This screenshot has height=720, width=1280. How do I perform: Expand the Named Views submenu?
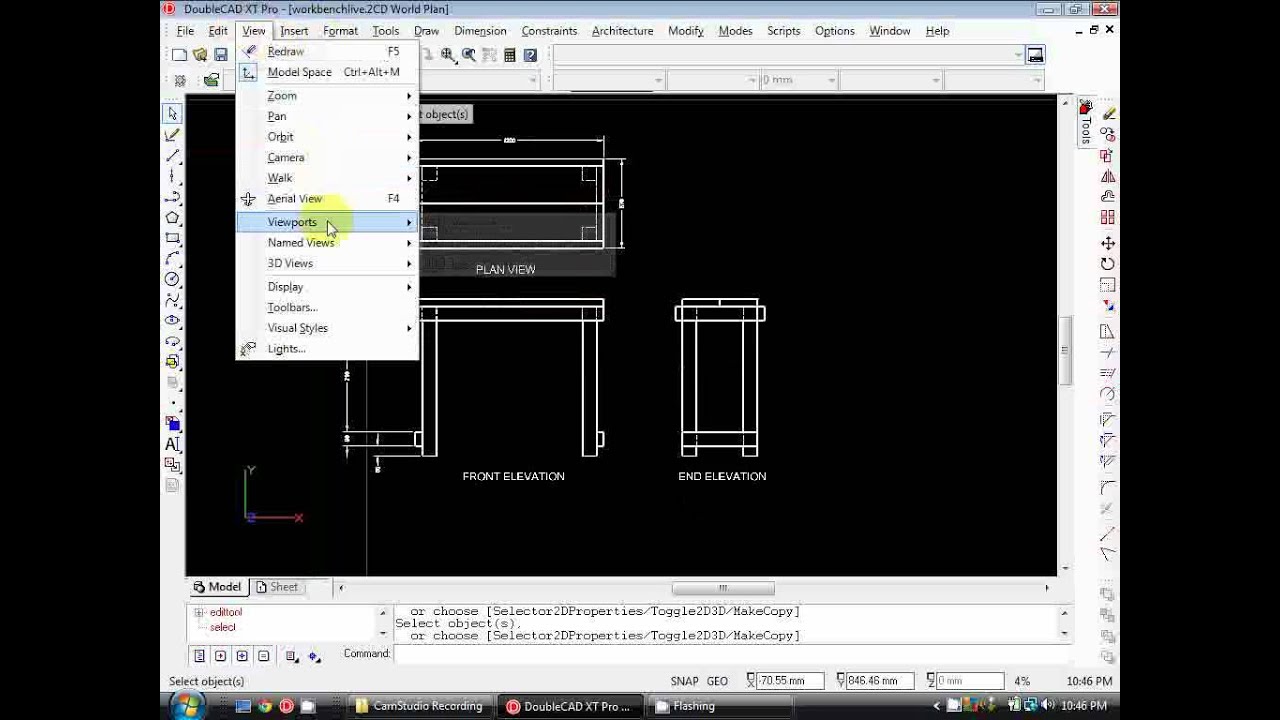pyautogui.click(x=327, y=243)
